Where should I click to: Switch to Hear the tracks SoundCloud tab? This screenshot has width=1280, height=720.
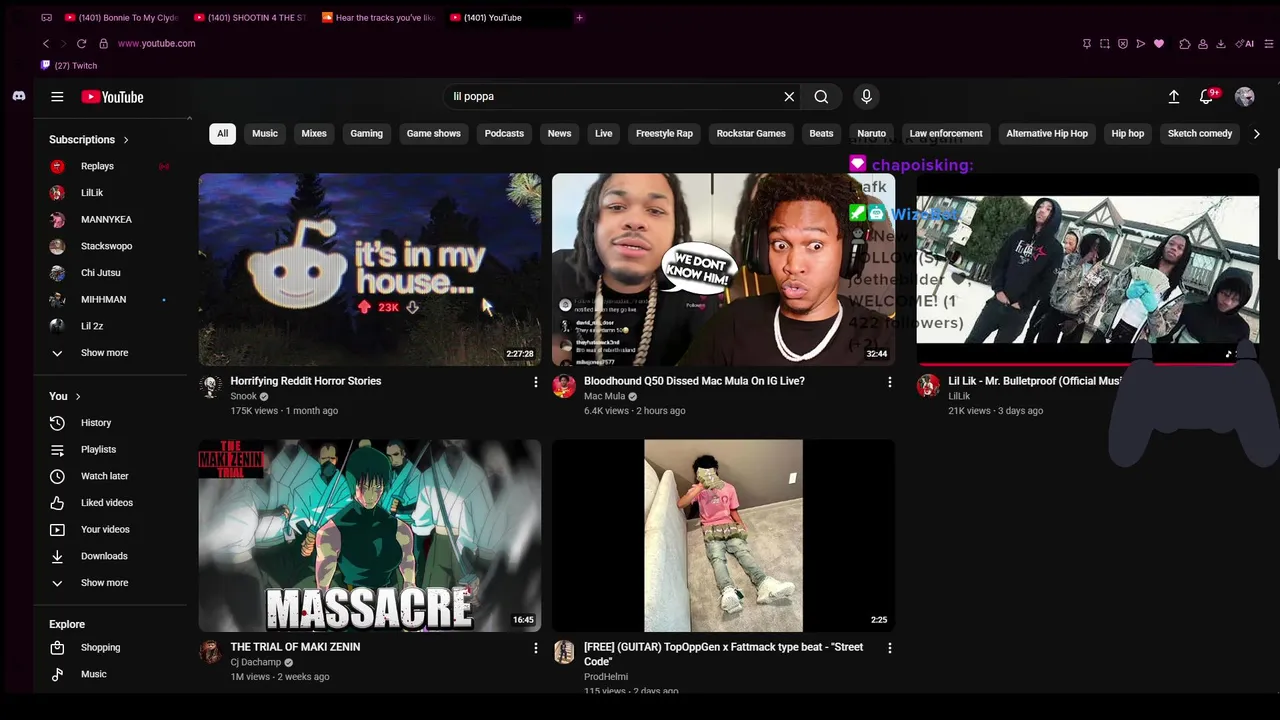click(379, 17)
